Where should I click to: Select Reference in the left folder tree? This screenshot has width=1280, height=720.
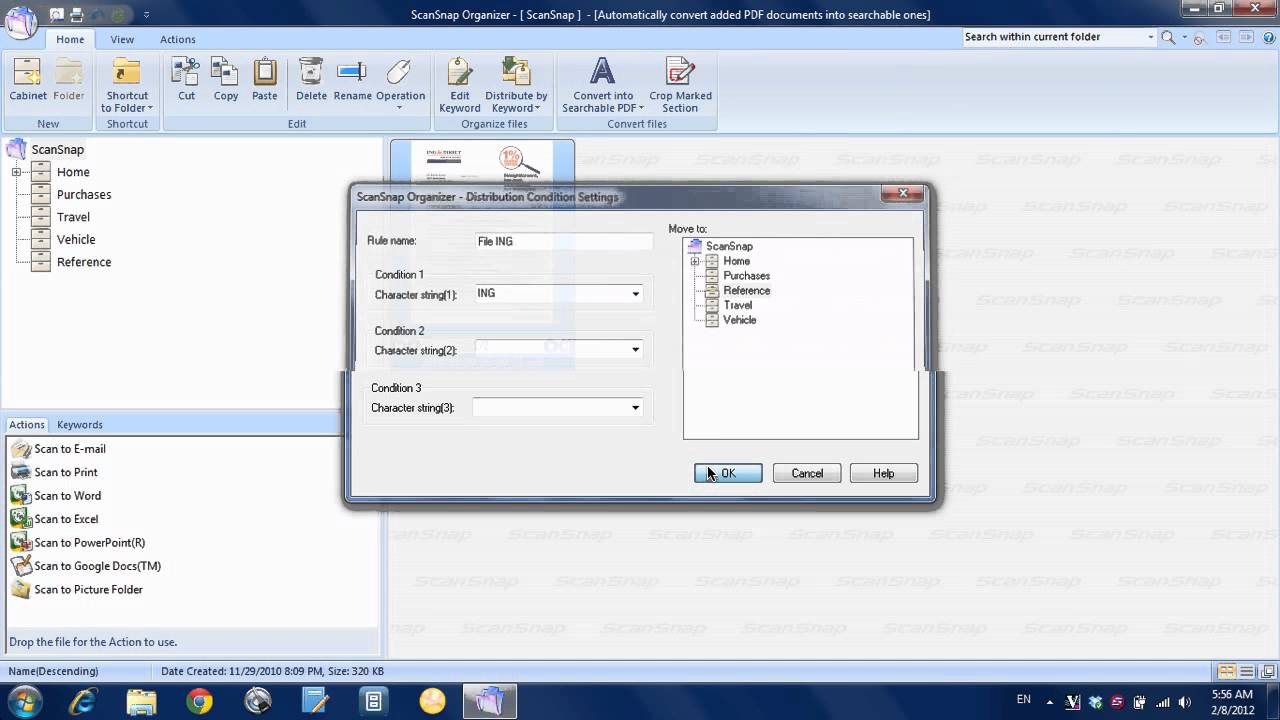(x=84, y=262)
